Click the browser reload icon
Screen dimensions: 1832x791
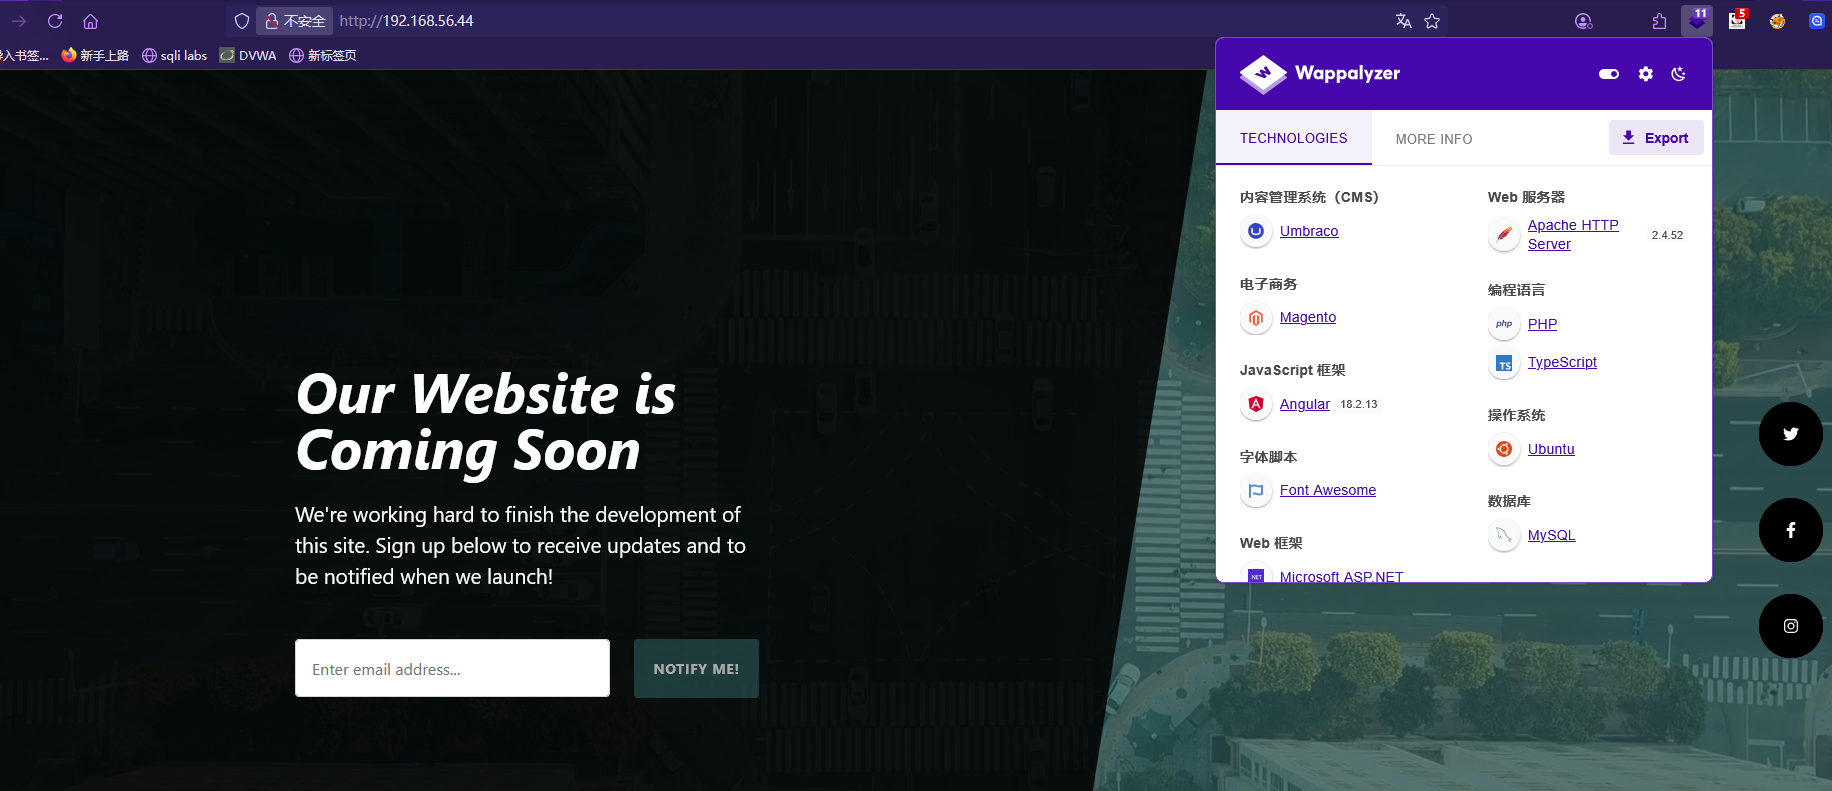tap(55, 21)
